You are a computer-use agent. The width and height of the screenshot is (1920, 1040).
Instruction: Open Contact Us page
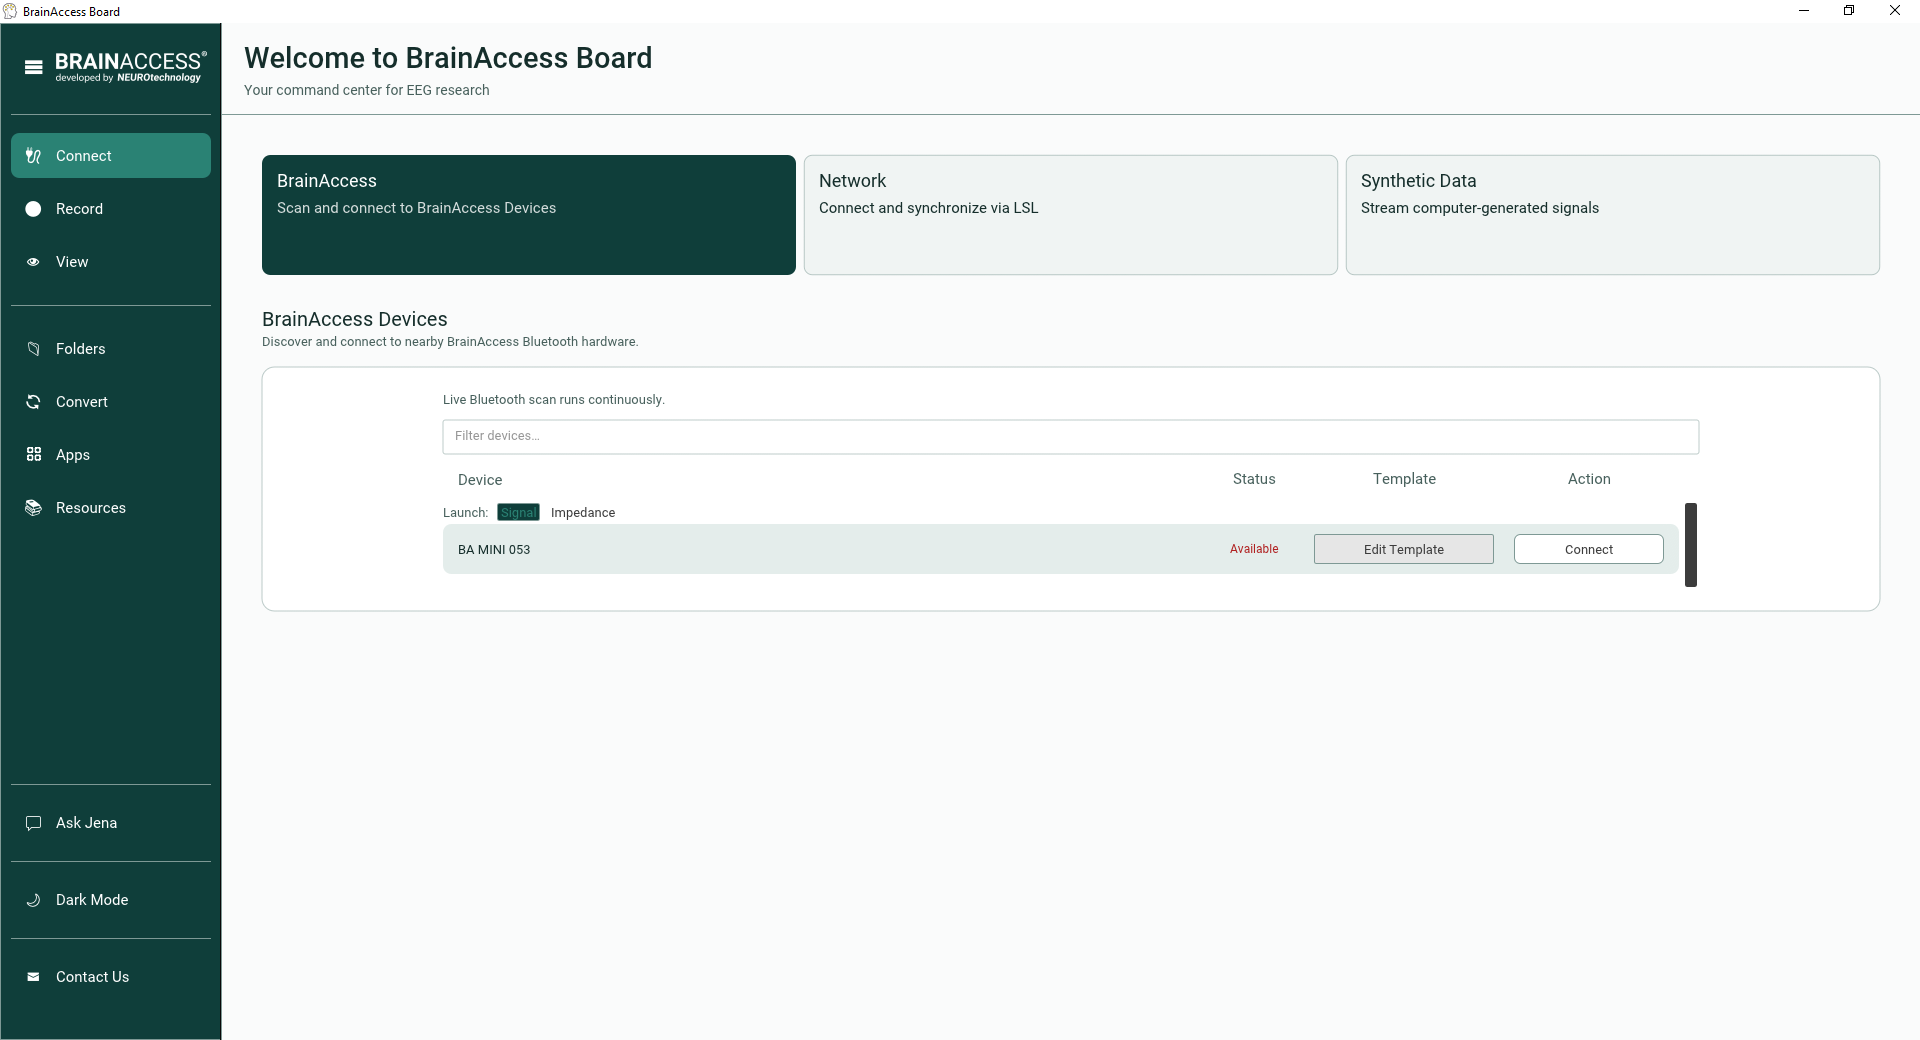[111, 977]
